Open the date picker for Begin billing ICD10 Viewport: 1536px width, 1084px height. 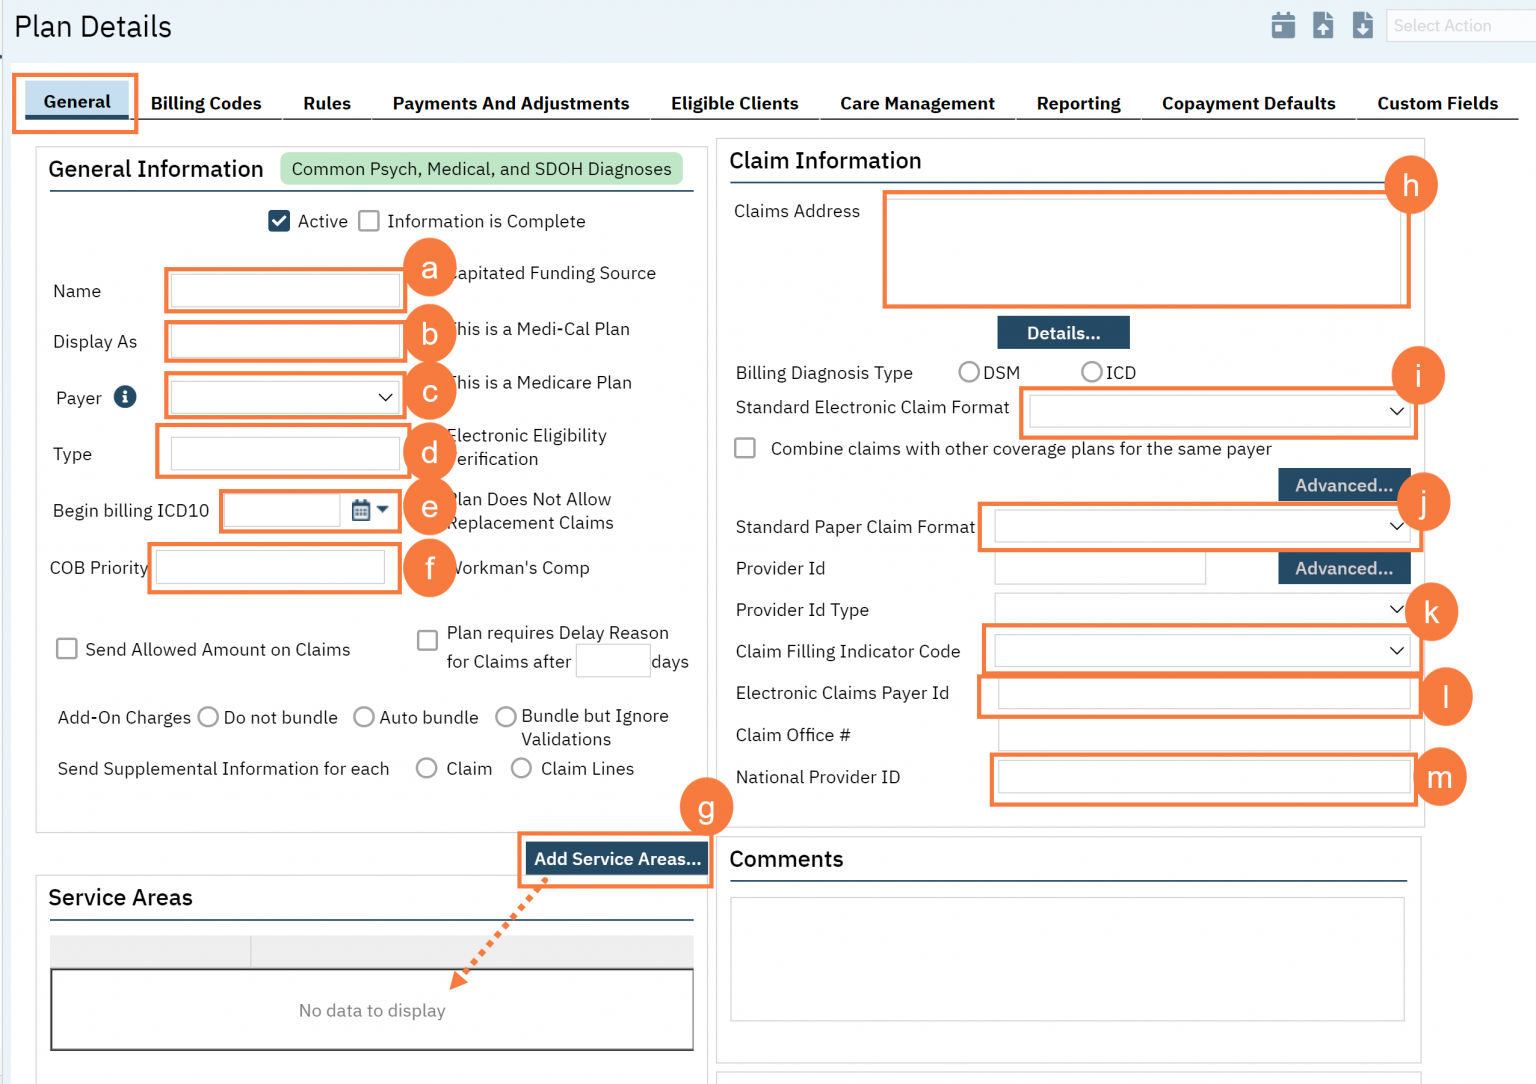[x=360, y=510]
